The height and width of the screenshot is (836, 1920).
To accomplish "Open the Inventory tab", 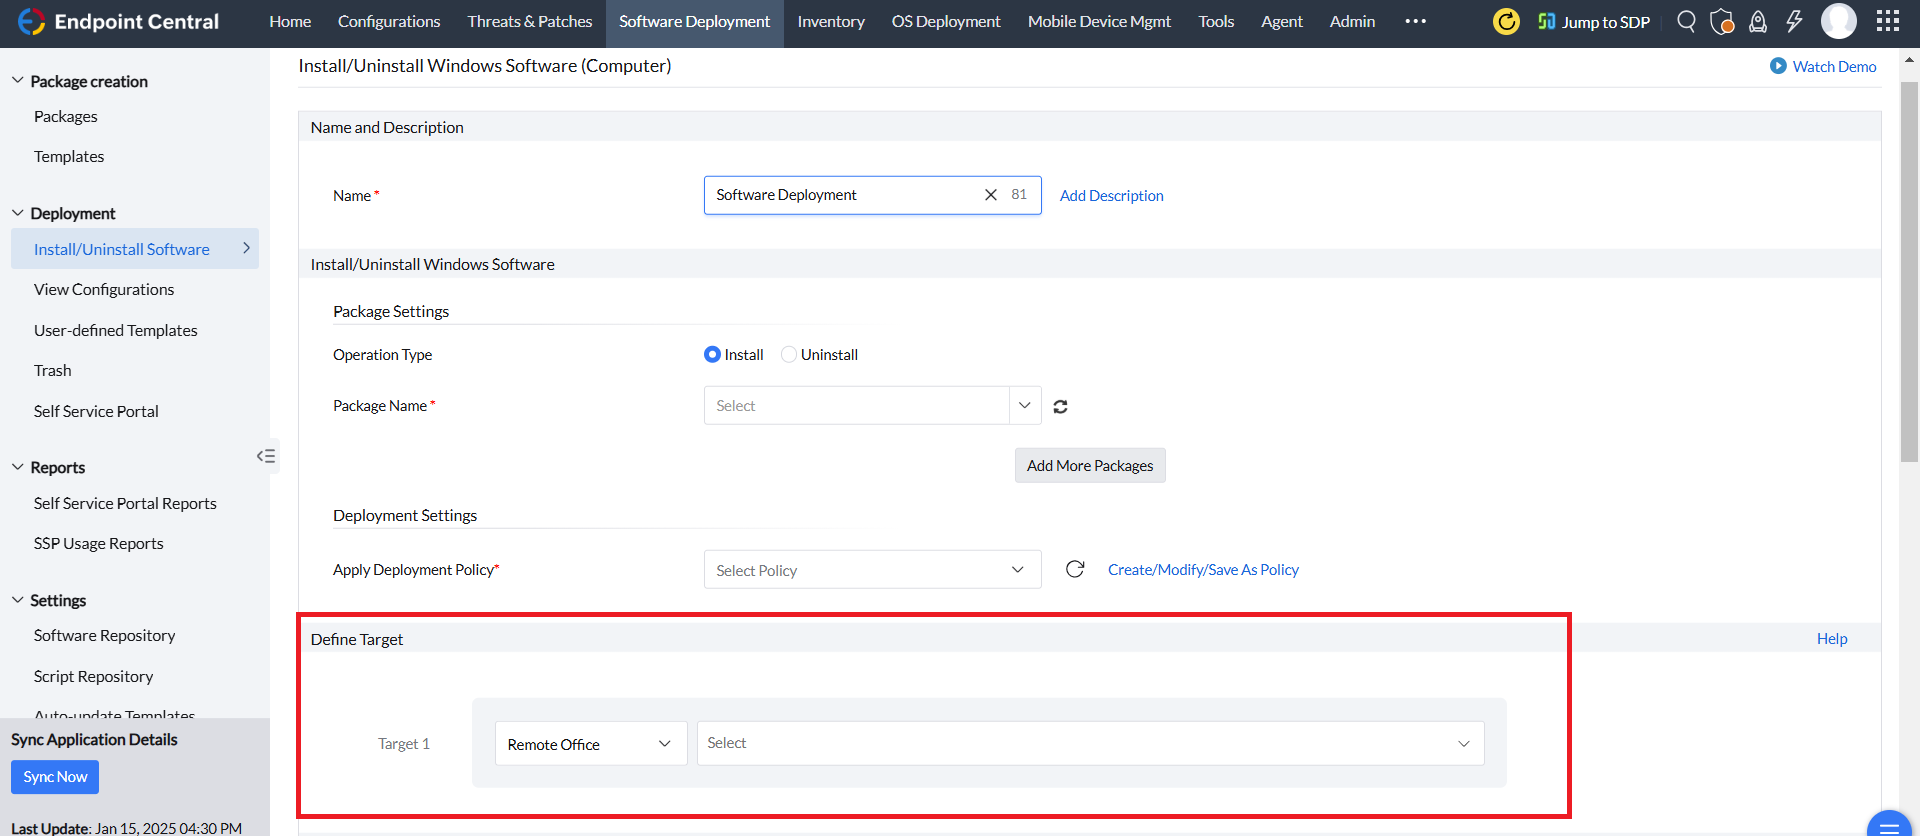I will coord(831,22).
